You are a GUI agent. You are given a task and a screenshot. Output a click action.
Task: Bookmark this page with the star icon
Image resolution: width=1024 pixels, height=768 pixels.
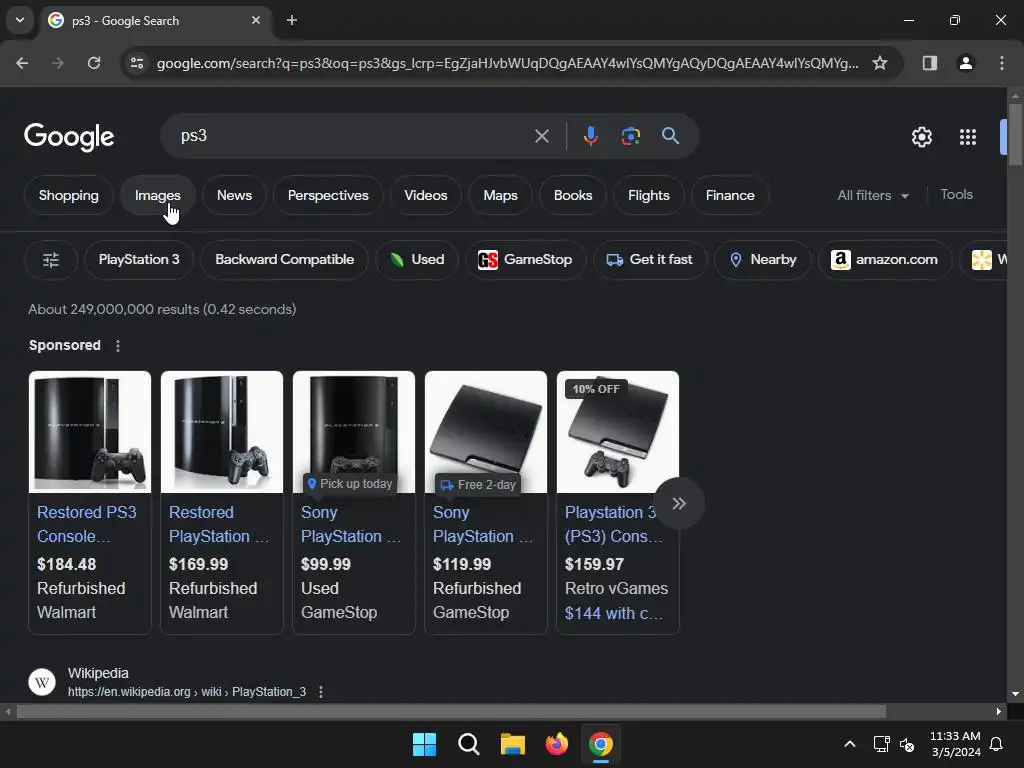click(880, 63)
